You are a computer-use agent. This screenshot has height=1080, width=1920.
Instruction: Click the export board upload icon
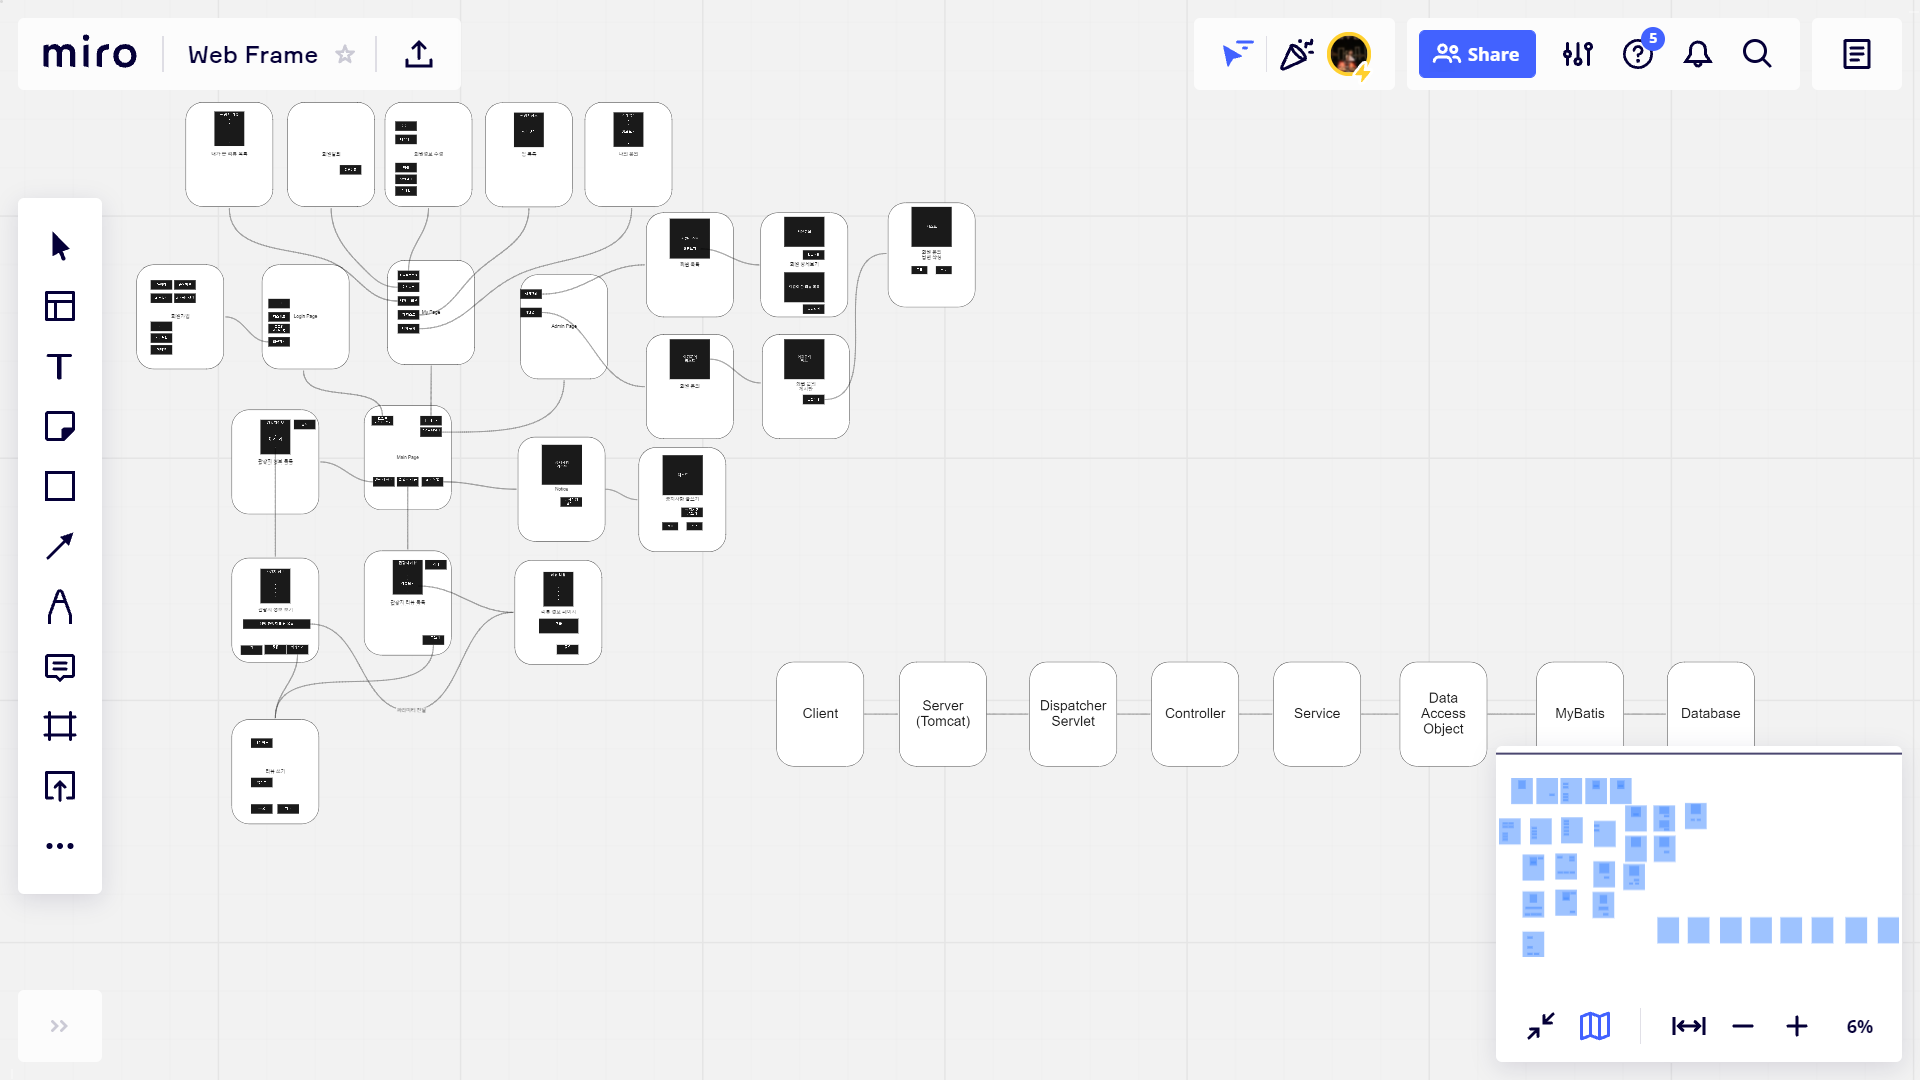(419, 54)
